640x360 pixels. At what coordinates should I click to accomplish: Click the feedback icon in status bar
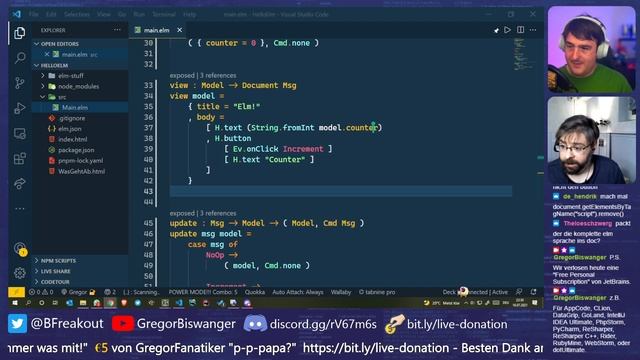coord(519,292)
